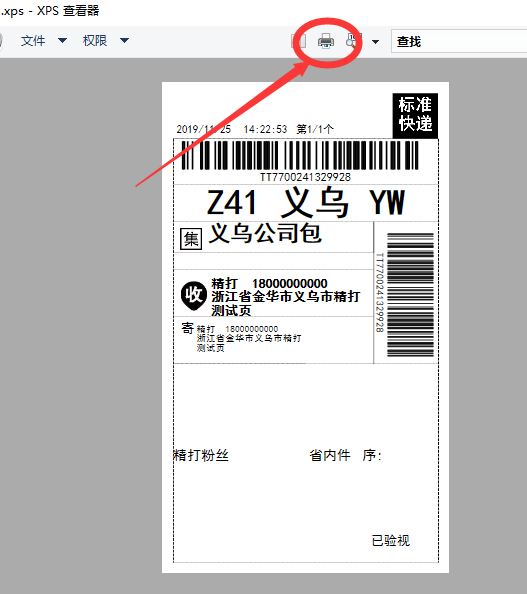Click the zoom magnifier toolbar icon

point(352,41)
